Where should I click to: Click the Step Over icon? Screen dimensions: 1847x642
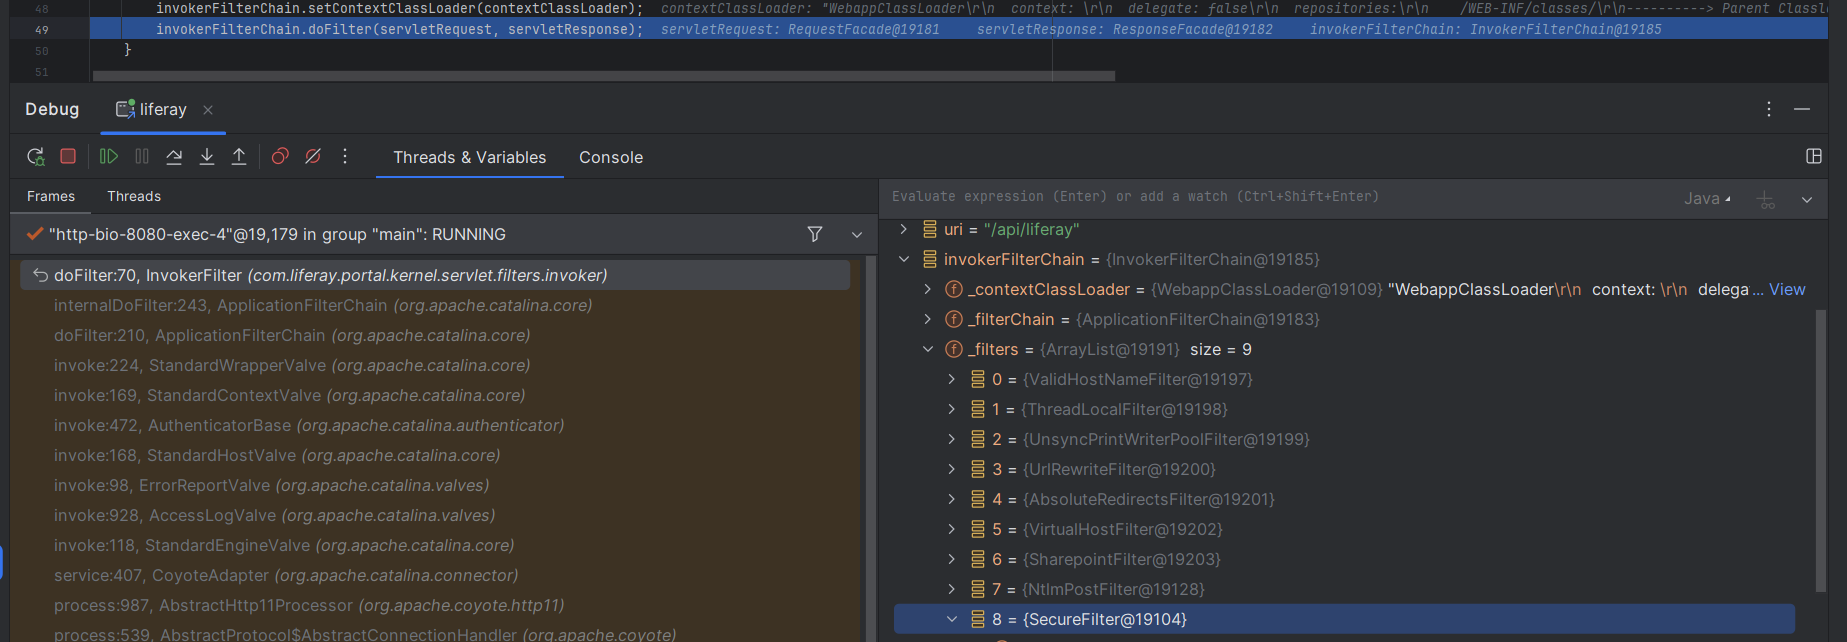tap(174, 157)
